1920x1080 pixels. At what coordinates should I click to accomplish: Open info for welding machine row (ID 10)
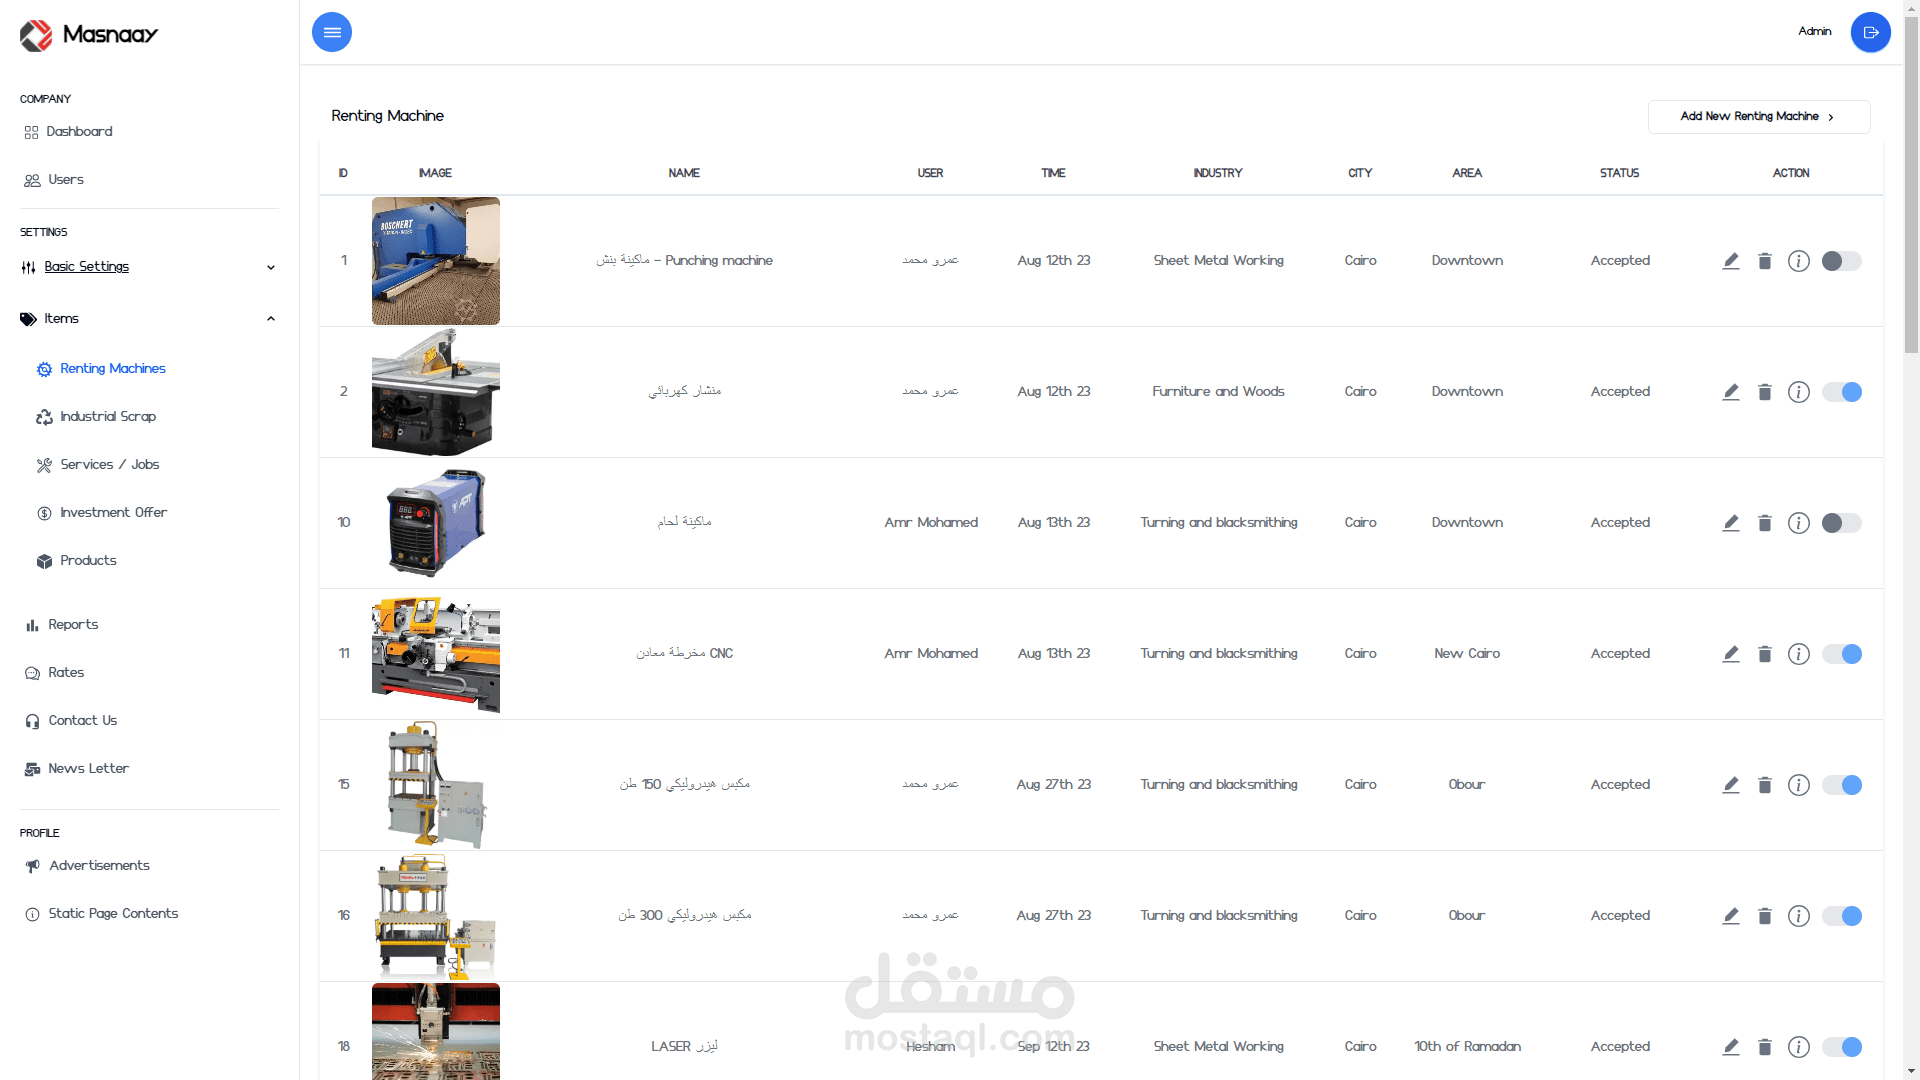(1799, 523)
